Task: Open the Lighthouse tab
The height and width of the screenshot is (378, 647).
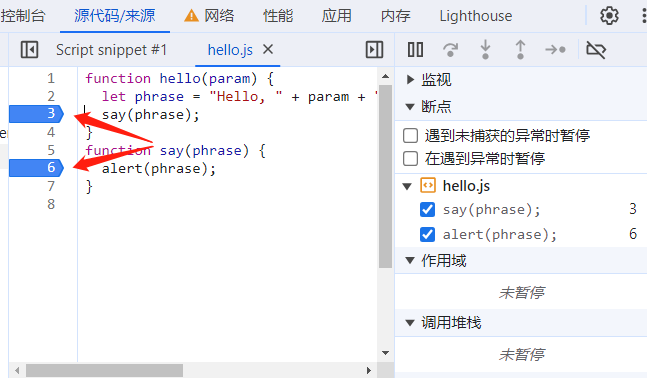Action: pyautogui.click(x=476, y=16)
